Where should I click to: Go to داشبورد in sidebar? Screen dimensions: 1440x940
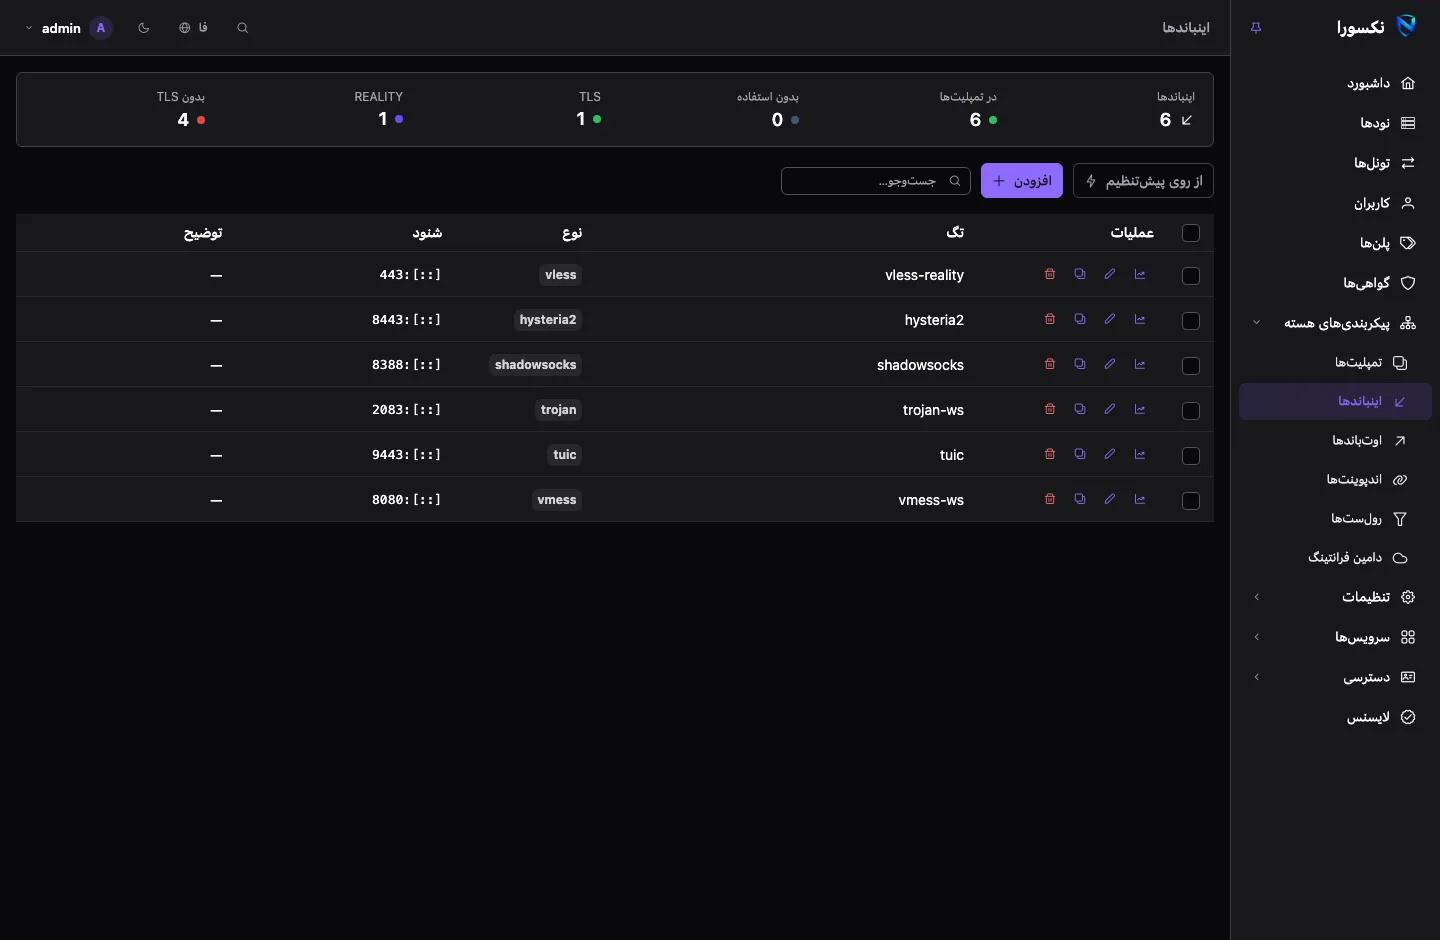[1335, 83]
